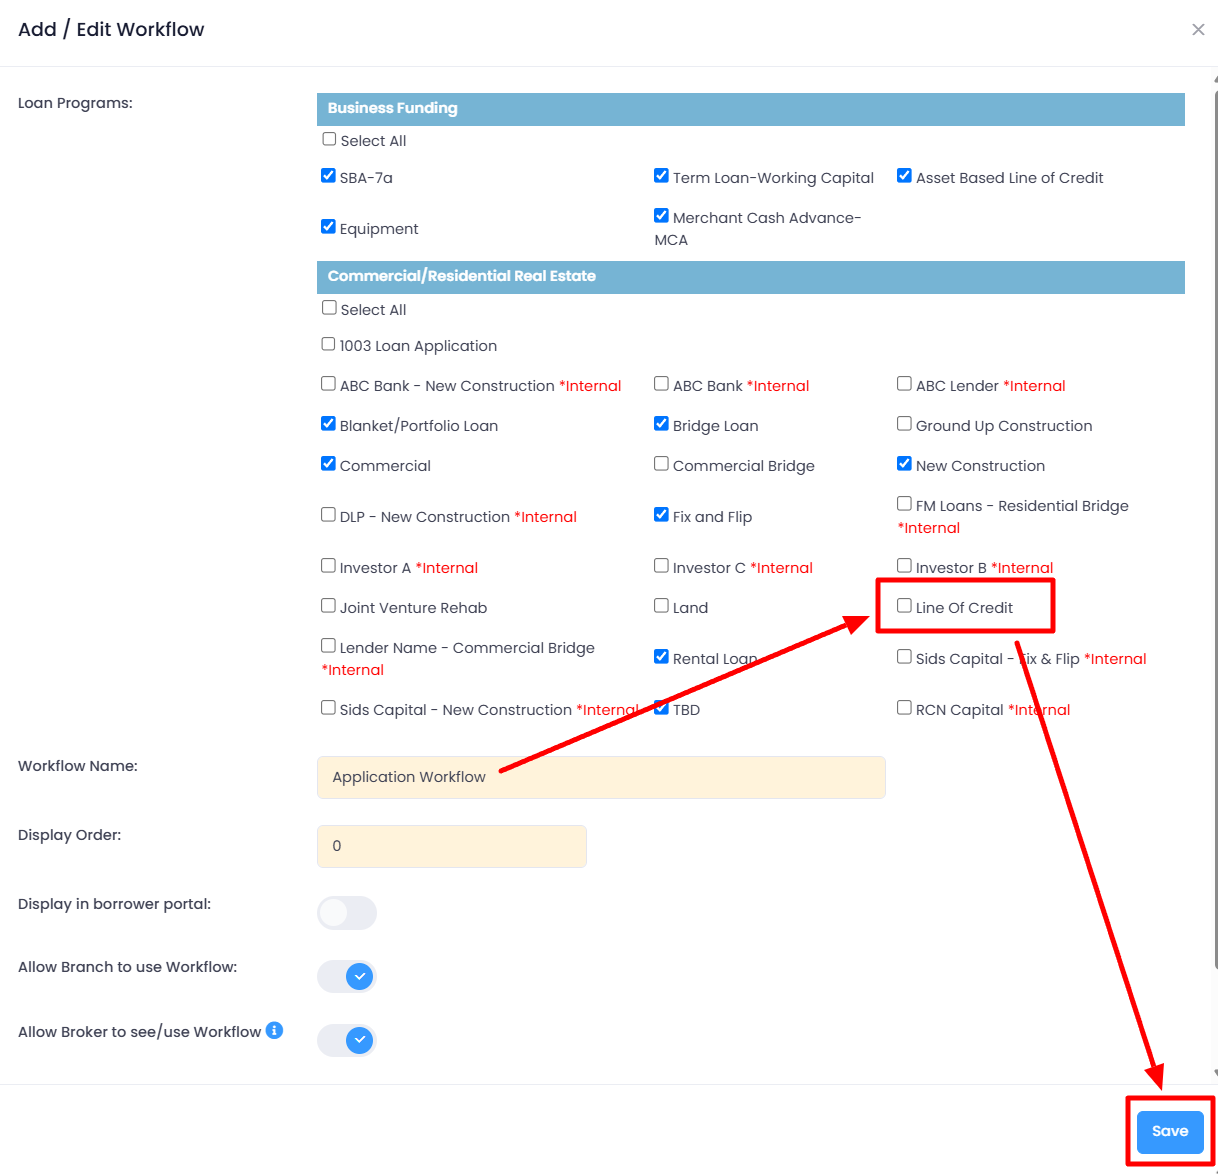Viewport: 1218px width, 1176px height.
Task: Enable Display in borrower portal toggle
Action: coord(347,913)
